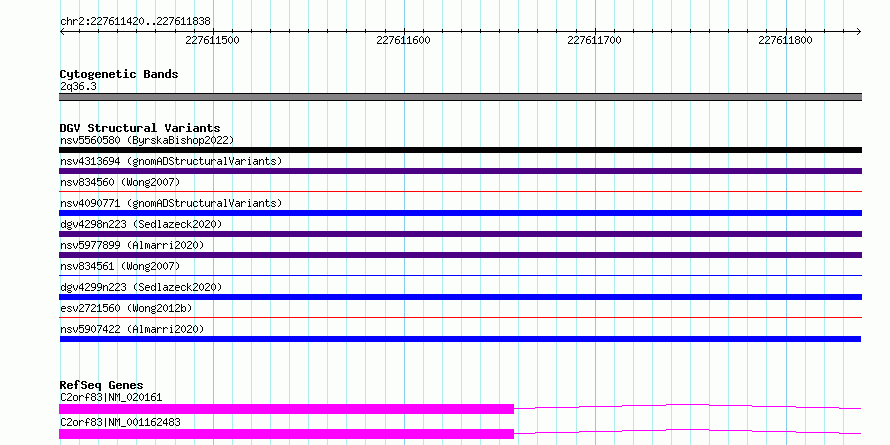This screenshot has width=890, height=445.
Task: Click the intron line of NM_001162483
Action: pos(687,431)
